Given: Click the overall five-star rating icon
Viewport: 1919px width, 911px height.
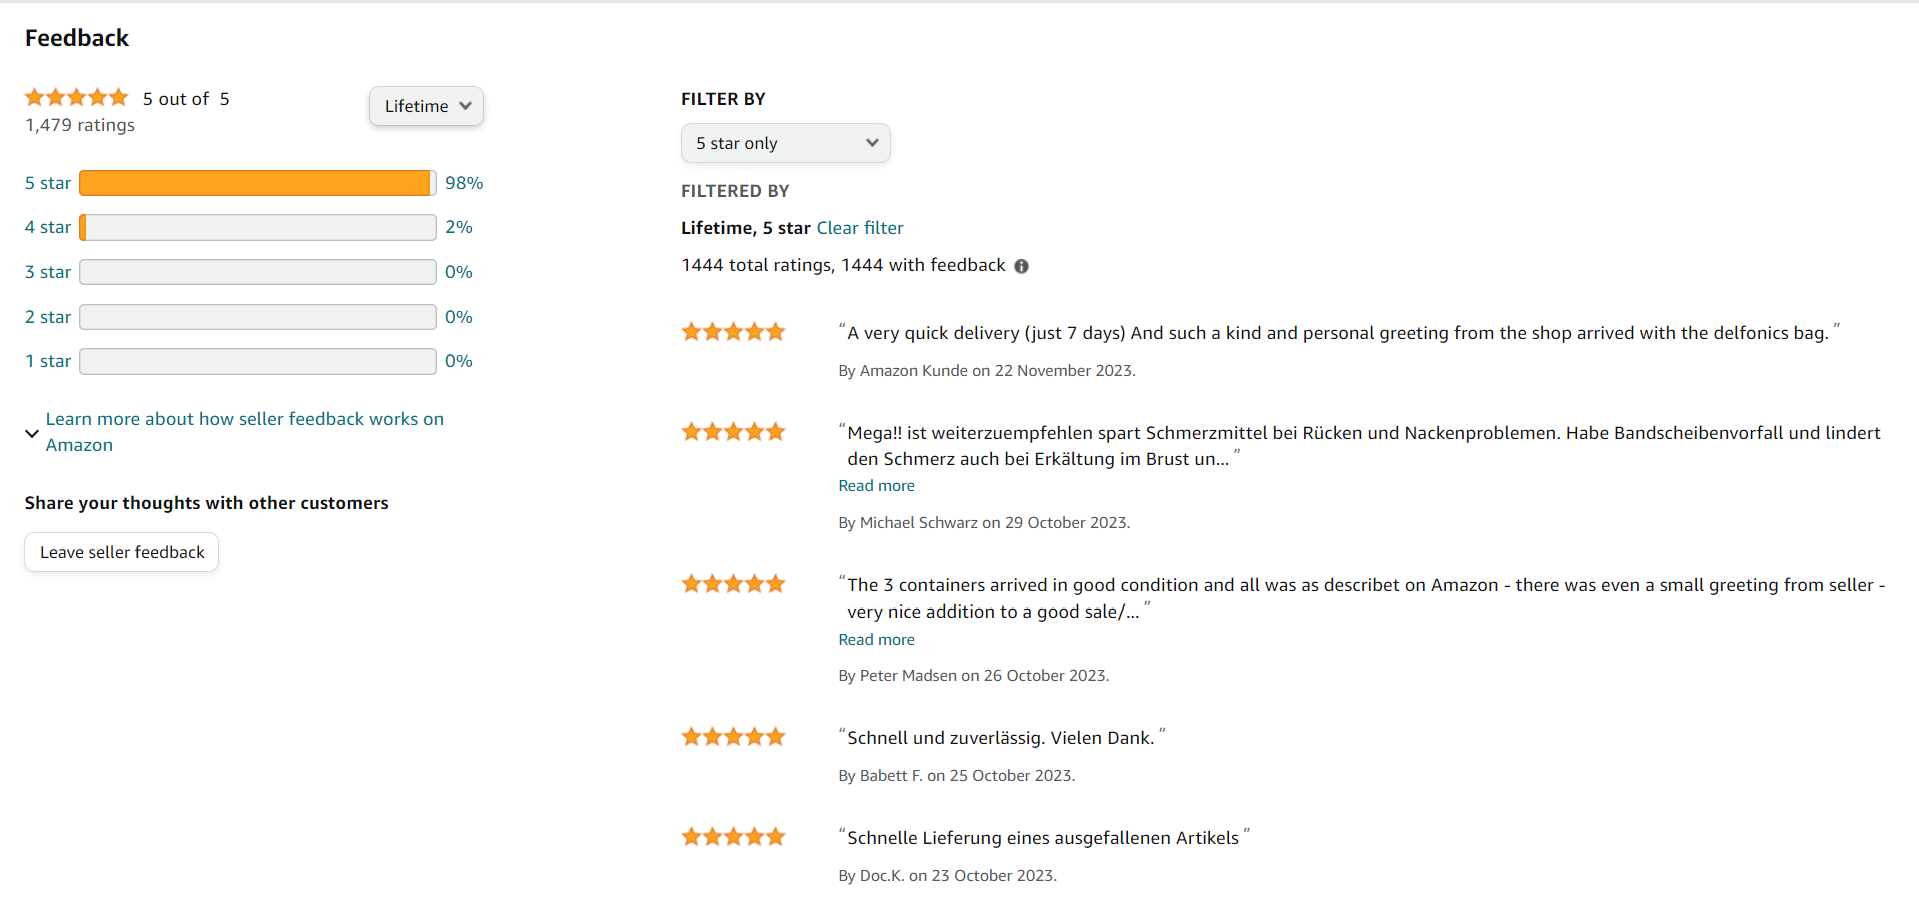Looking at the screenshot, I should (77, 97).
